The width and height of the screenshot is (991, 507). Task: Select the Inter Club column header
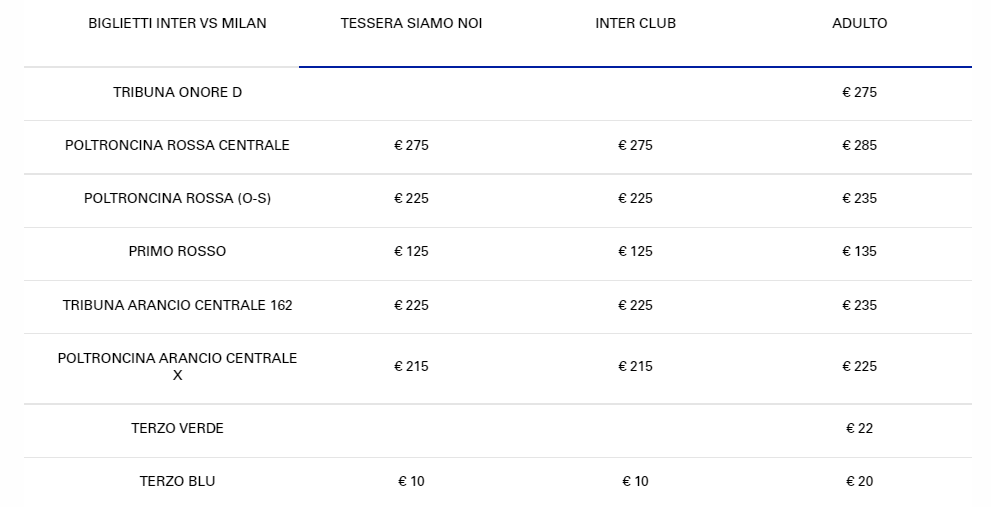pyautogui.click(x=635, y=23)
